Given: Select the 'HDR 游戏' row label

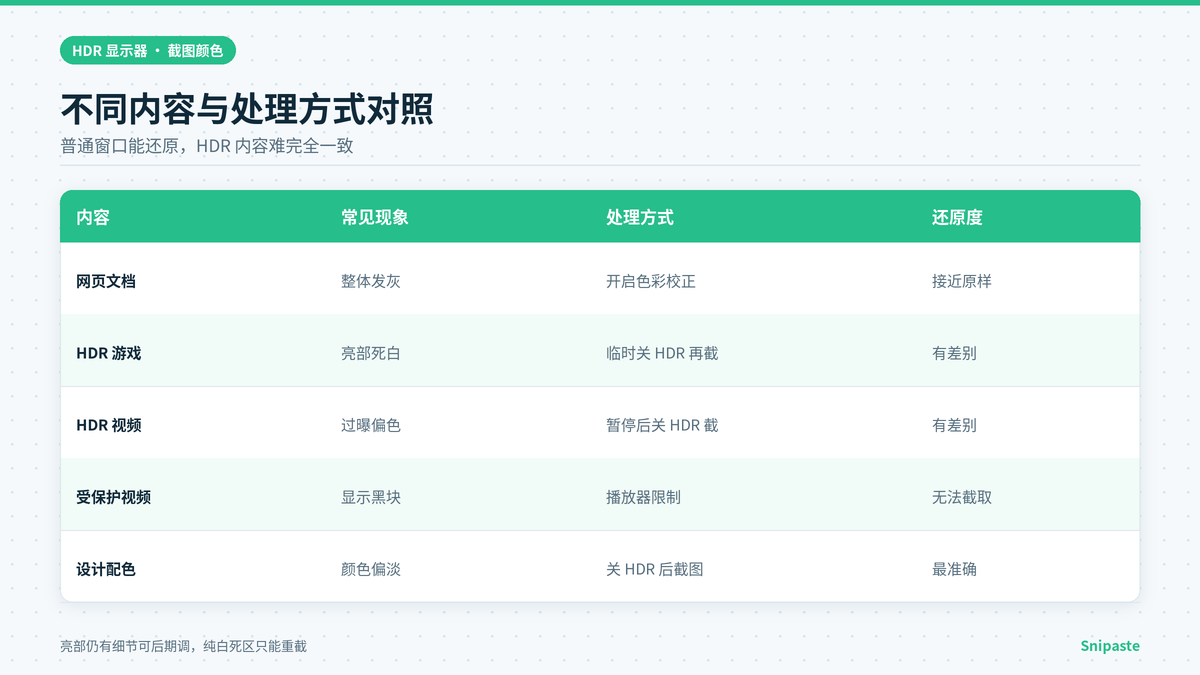Looking at the screenshot, I should 109,353.
